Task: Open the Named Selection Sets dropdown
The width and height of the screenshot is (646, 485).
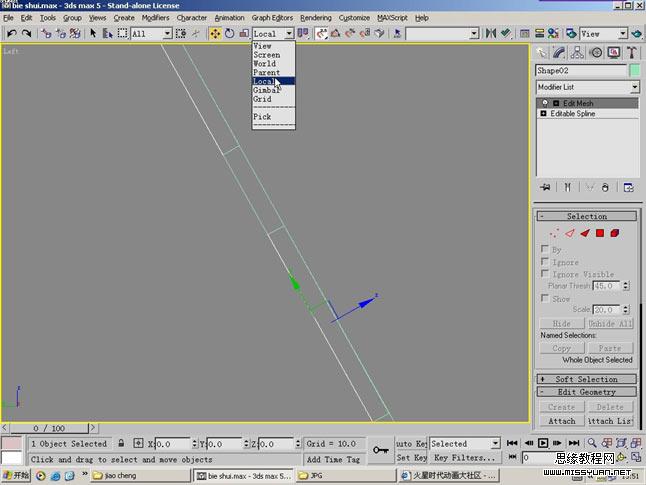Action: pos(442,33)
